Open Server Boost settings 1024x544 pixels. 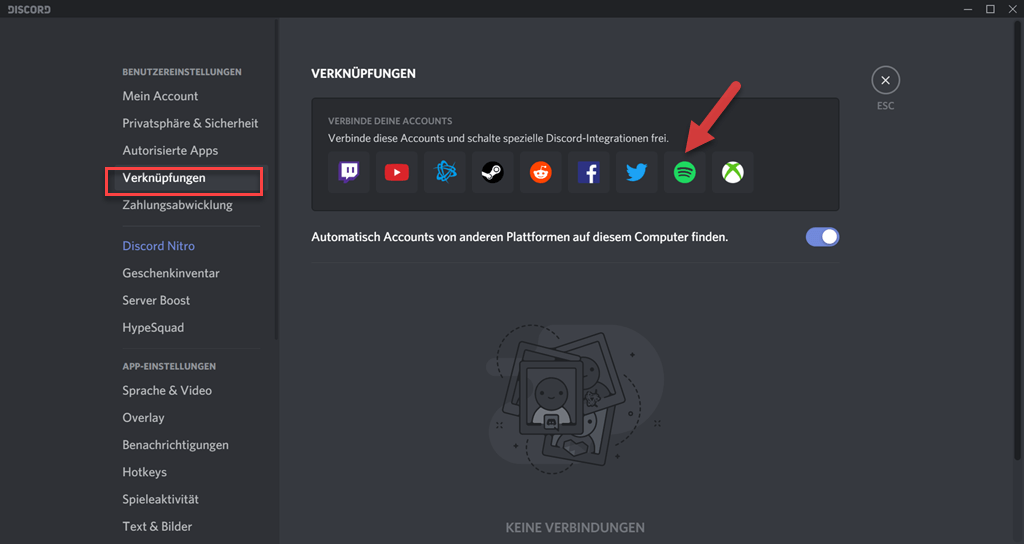pyautogui.click(x=156, y=300)
